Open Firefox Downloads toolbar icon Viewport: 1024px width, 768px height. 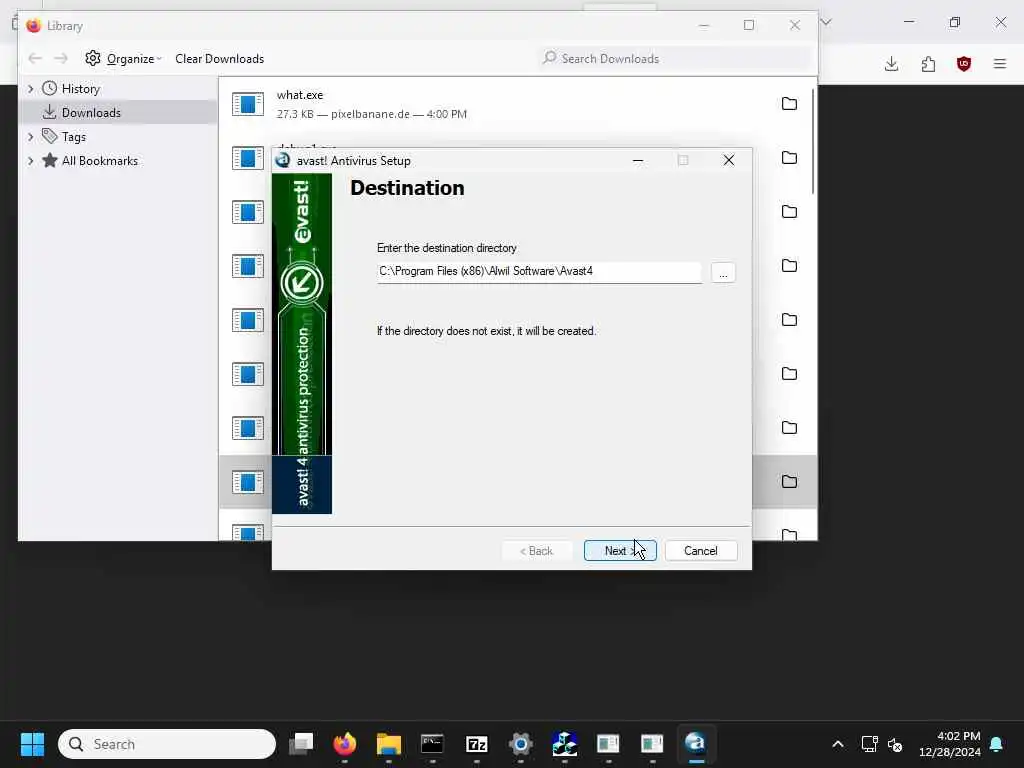coord(891,63)
